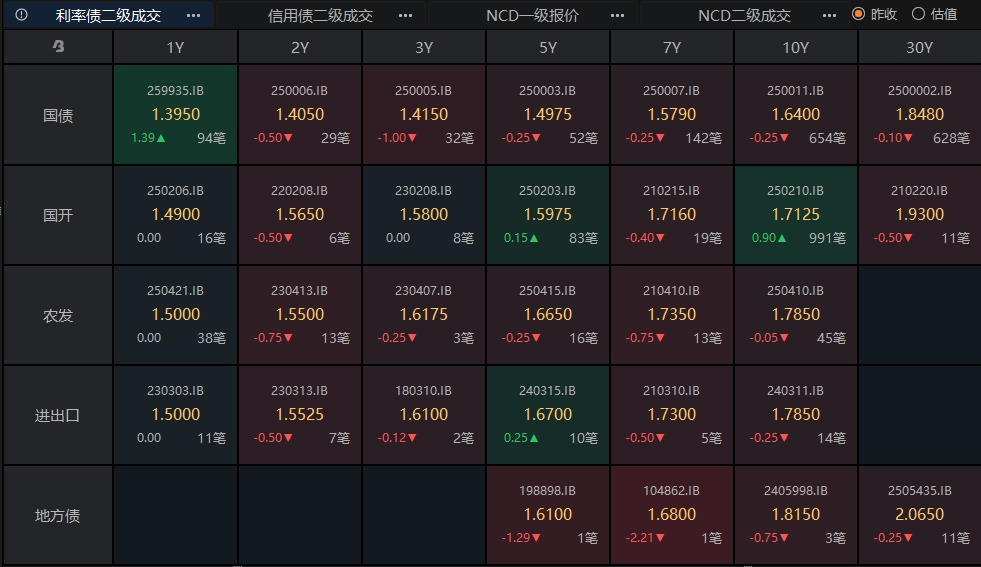
Task: Switch to the NCD一级报价 tab
Action: point(532,16)
